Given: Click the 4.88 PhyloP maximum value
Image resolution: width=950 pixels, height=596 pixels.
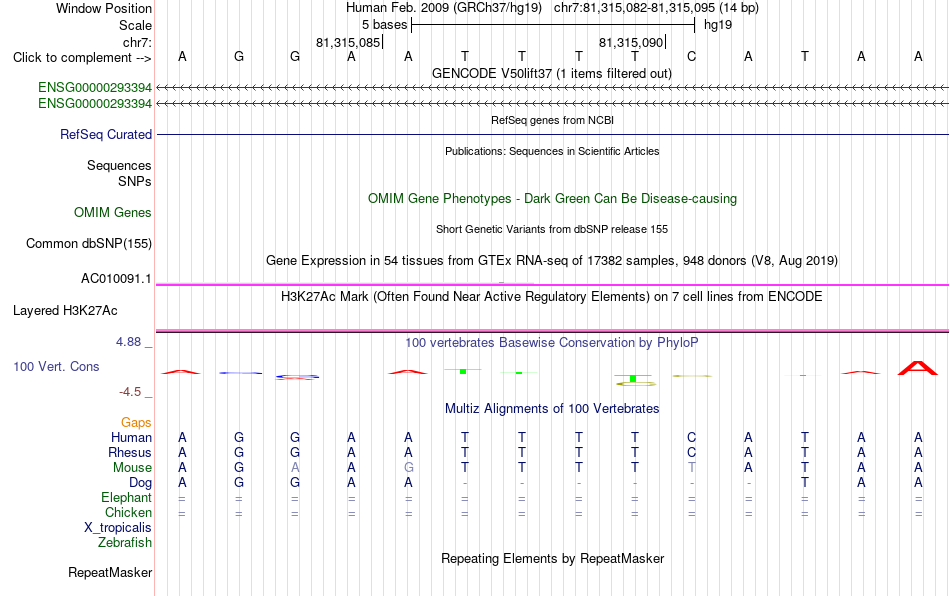Looking at the screenshot, I should [128, 342].
